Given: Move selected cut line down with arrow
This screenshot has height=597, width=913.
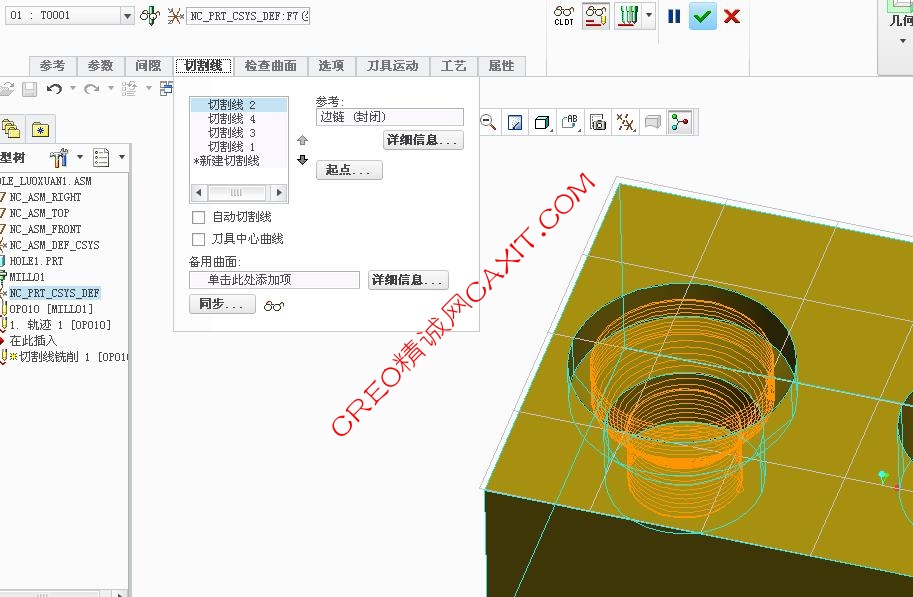Looking at the screenshot, I should pyautogui.click(x=302, y=160).
